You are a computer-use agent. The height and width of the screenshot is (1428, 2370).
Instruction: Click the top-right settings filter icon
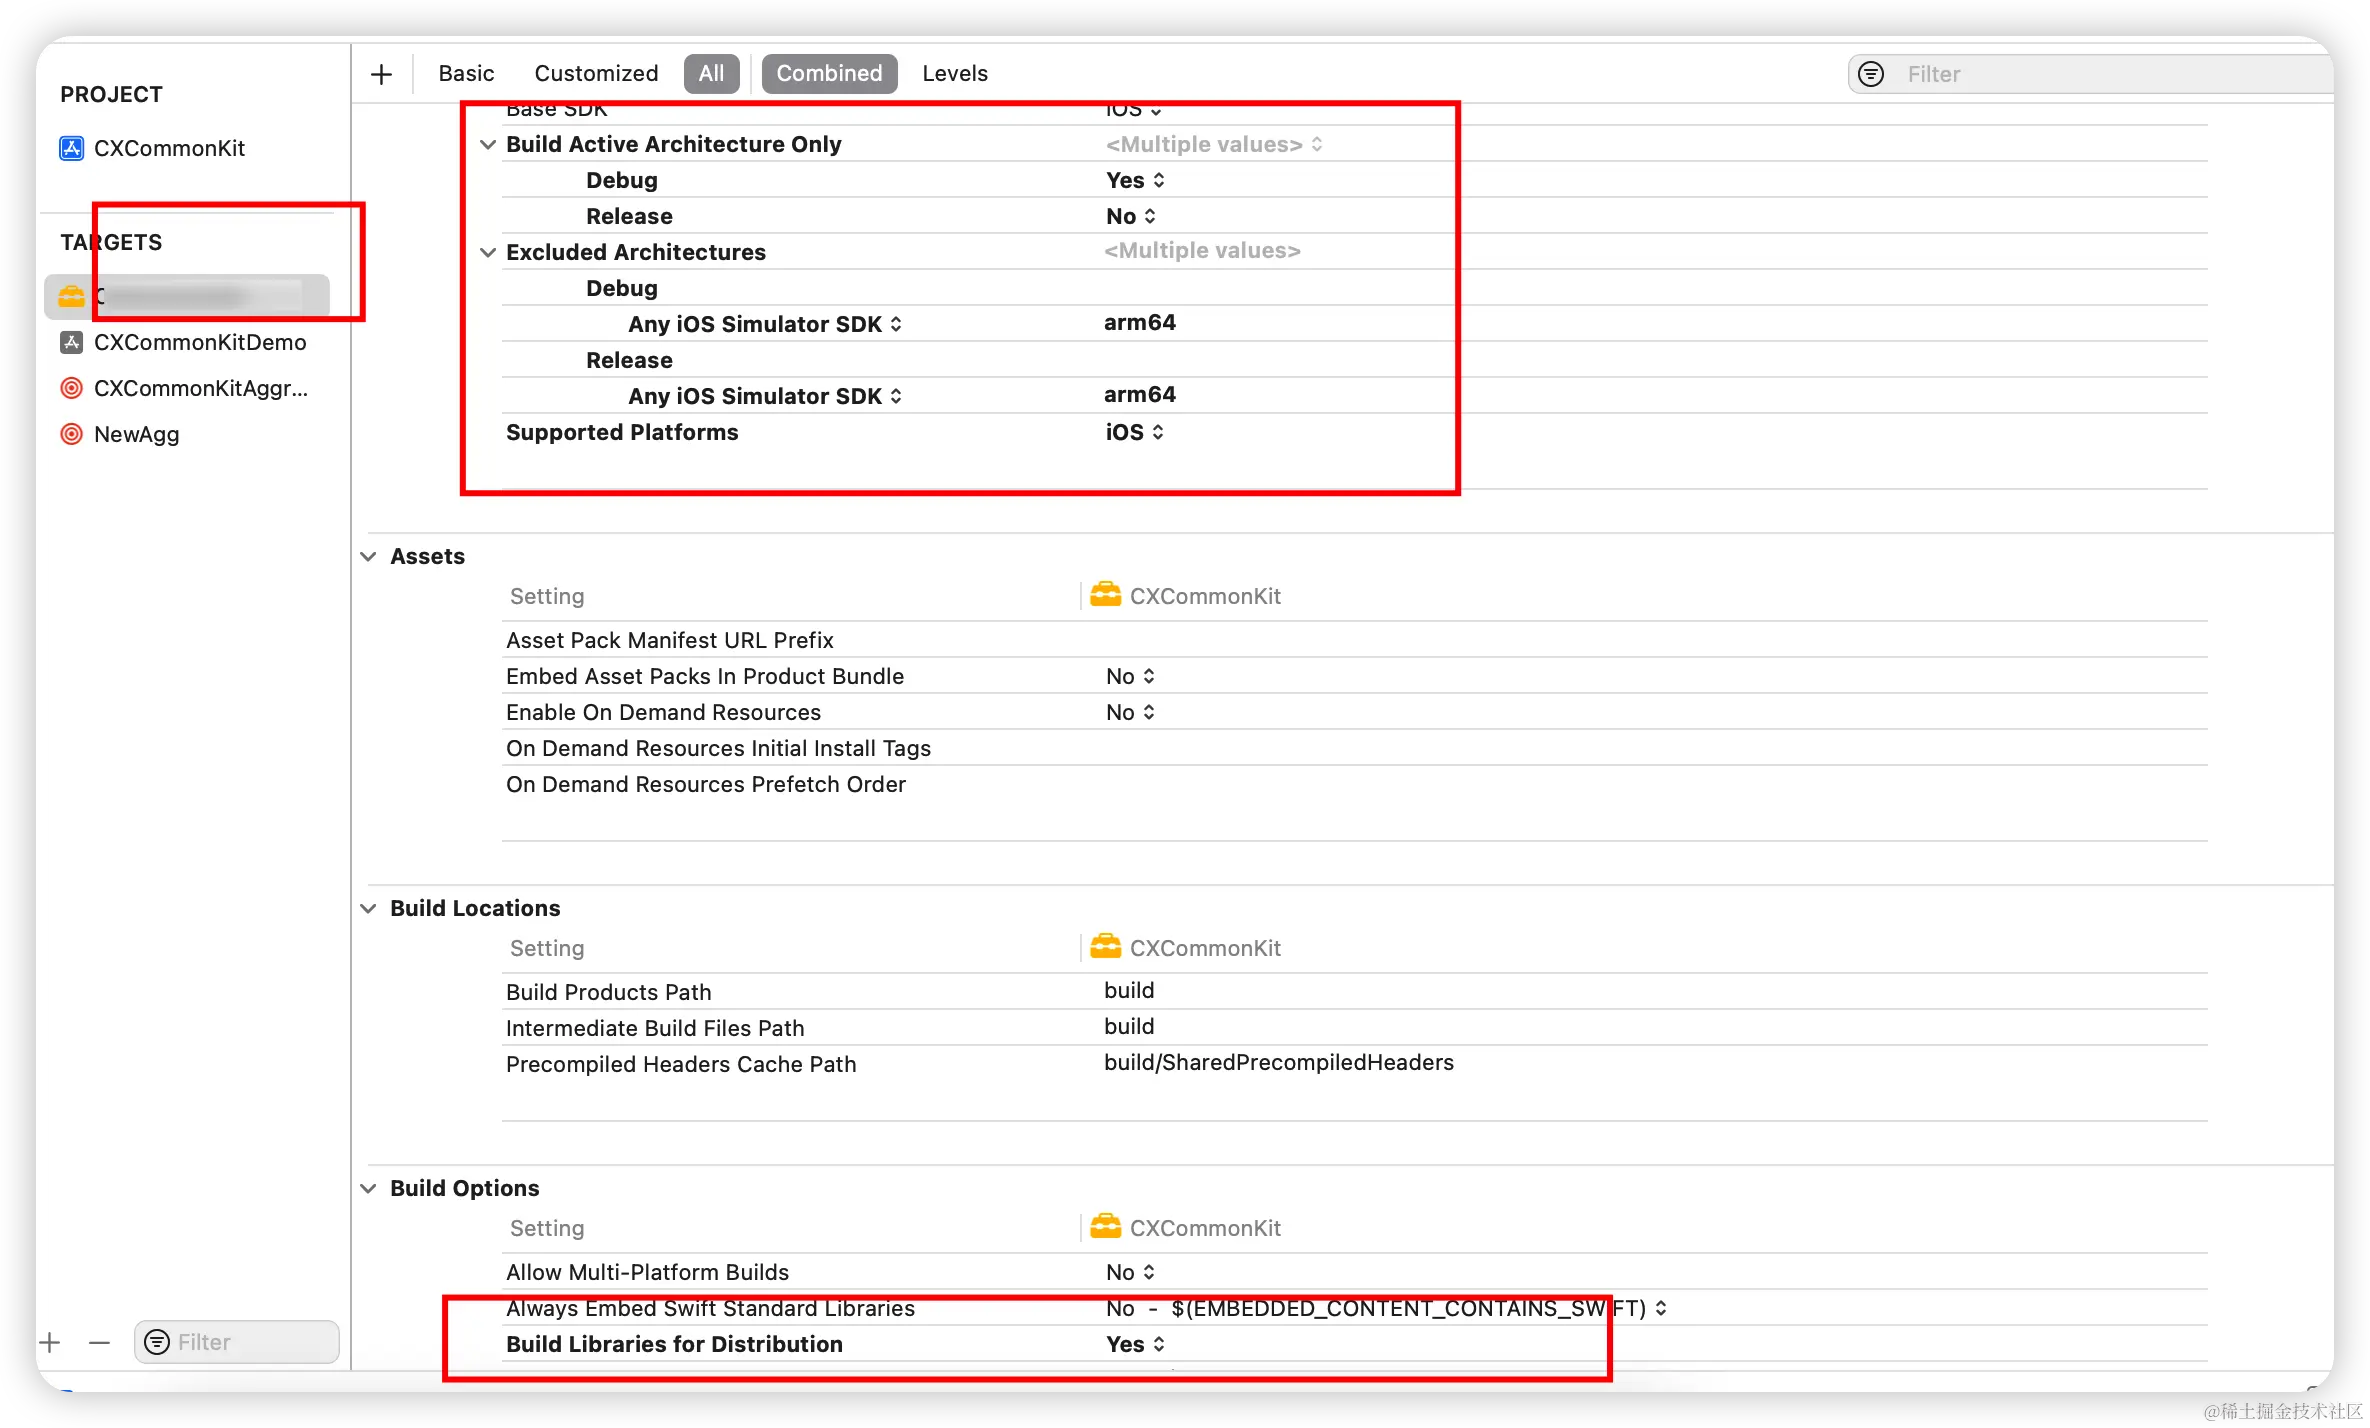(1870, 74)
